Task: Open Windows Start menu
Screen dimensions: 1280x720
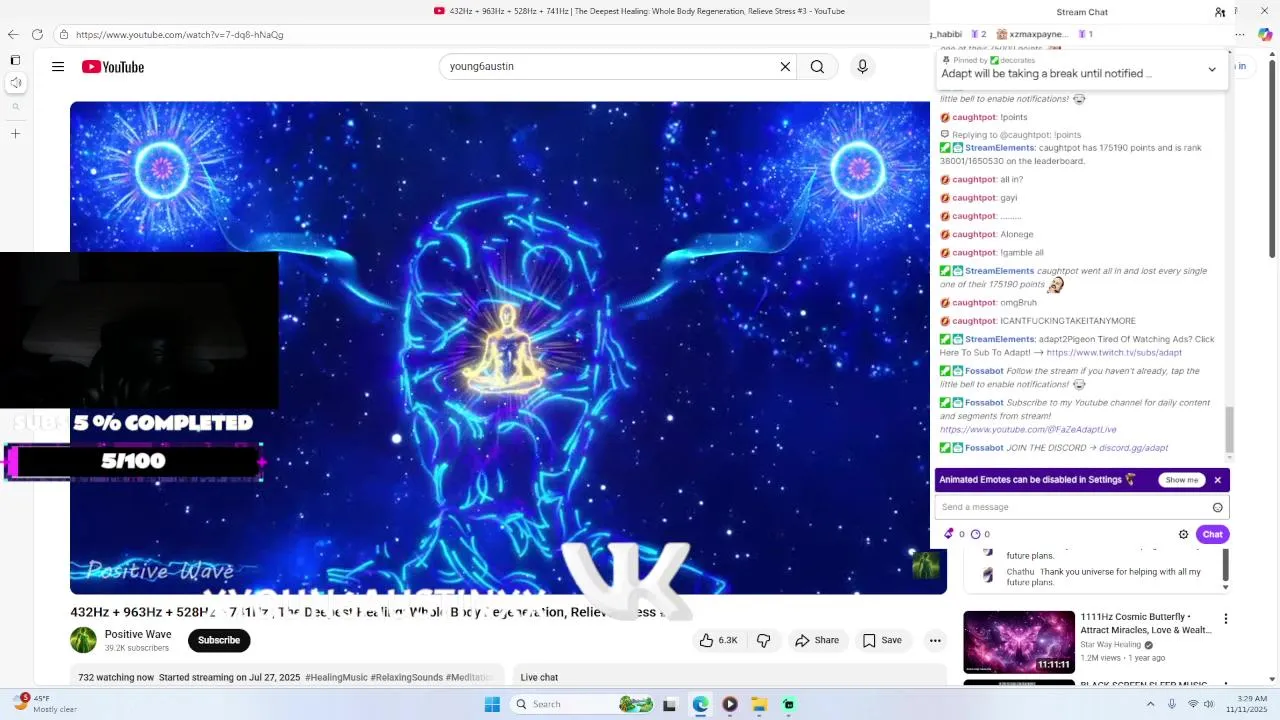Action: [x=492, y=704]
